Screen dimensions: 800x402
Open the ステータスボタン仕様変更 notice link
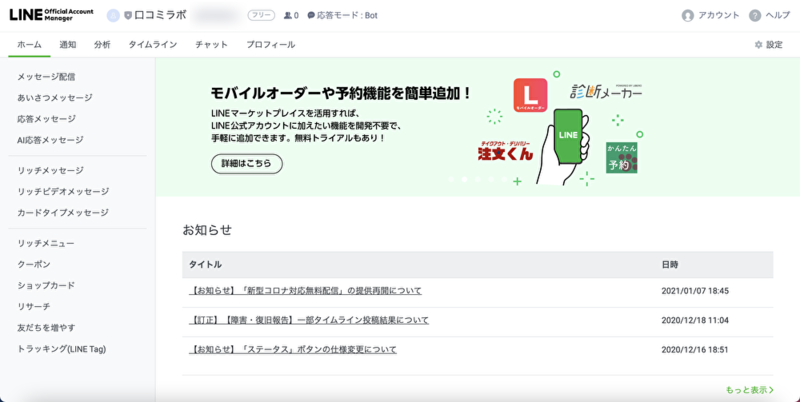coord(292,349)
